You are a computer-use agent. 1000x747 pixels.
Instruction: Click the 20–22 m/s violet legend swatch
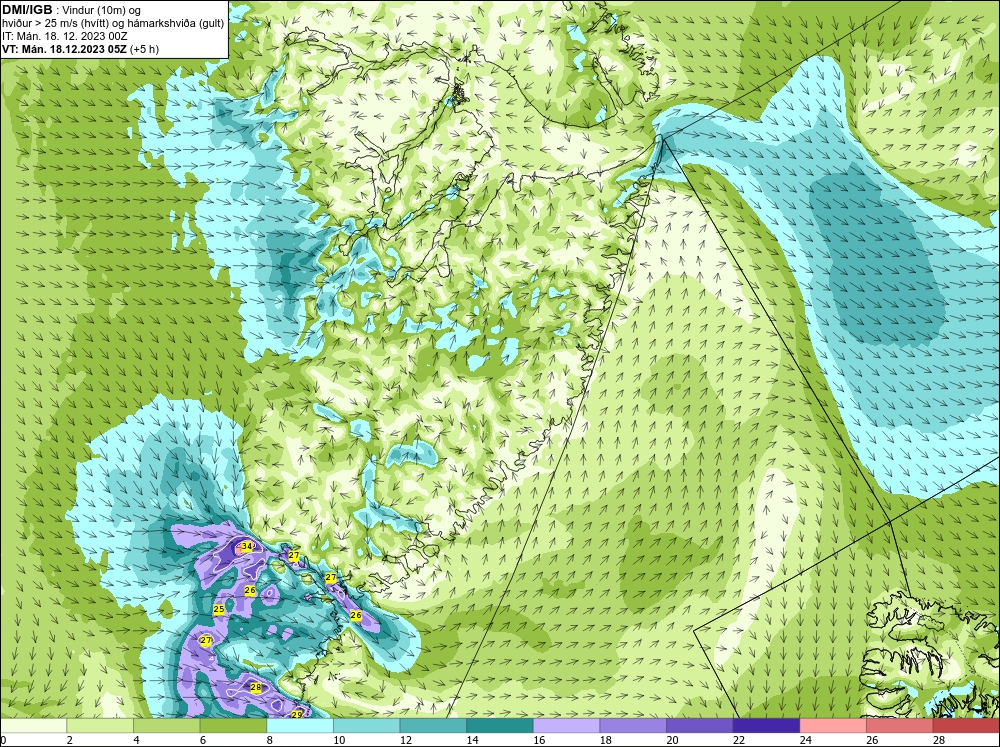pyautogui.click(x=700, y=726)
